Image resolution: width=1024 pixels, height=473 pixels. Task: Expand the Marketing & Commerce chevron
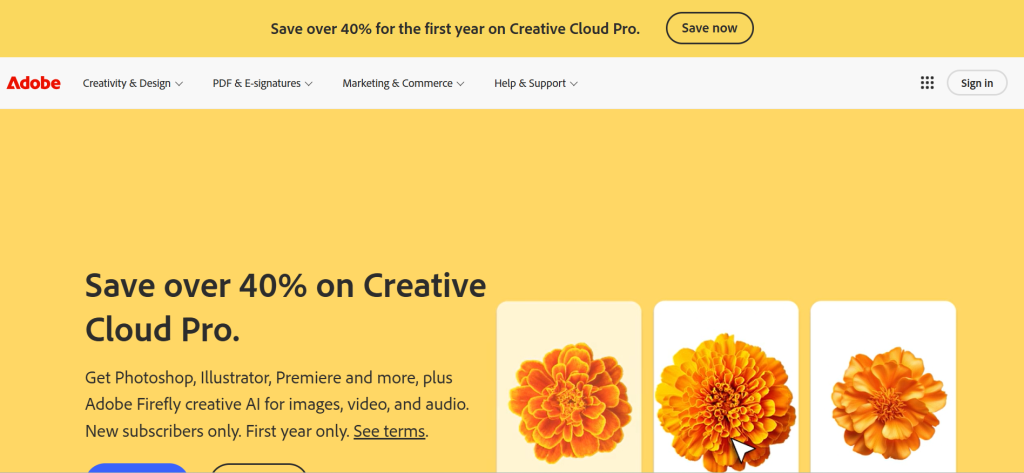tap(461, 84)
